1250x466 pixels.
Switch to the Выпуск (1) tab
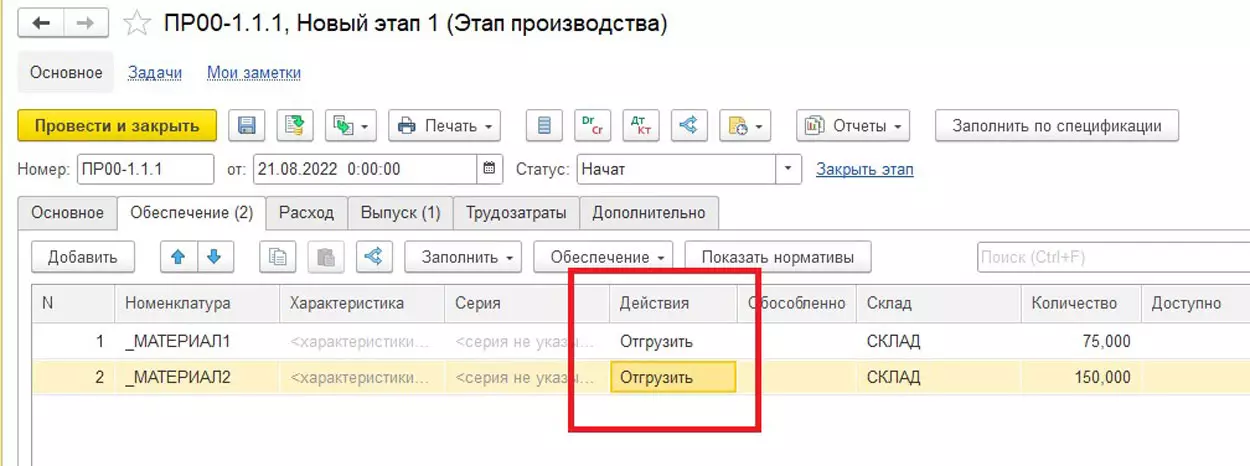click(x=400, y=212)
